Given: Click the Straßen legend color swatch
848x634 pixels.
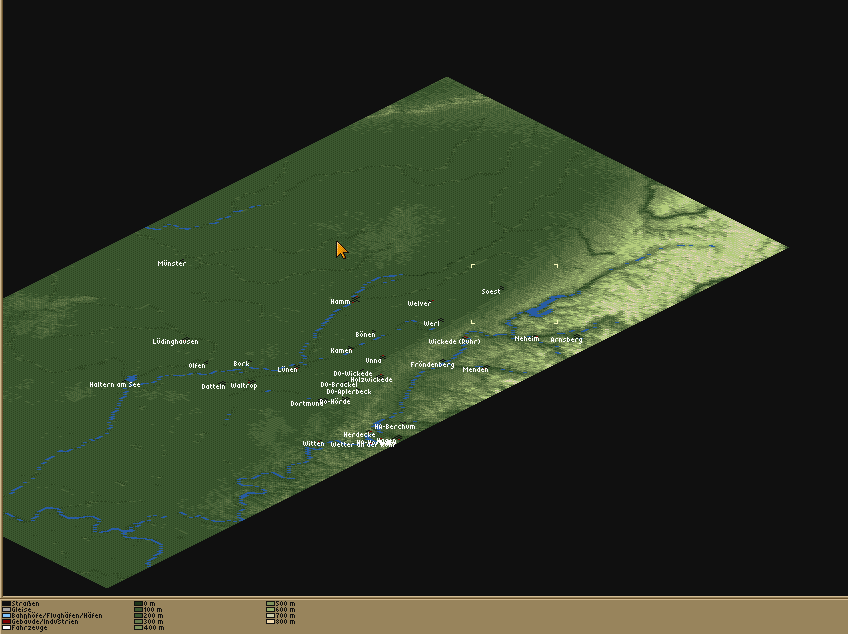Looking at the screenshot, I should [x=6, y=604].
